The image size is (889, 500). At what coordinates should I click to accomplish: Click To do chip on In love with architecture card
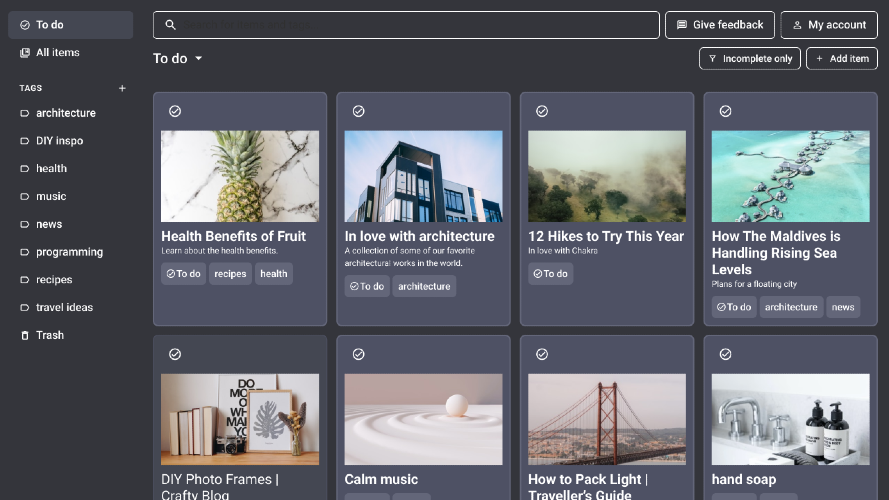(367, 286)
